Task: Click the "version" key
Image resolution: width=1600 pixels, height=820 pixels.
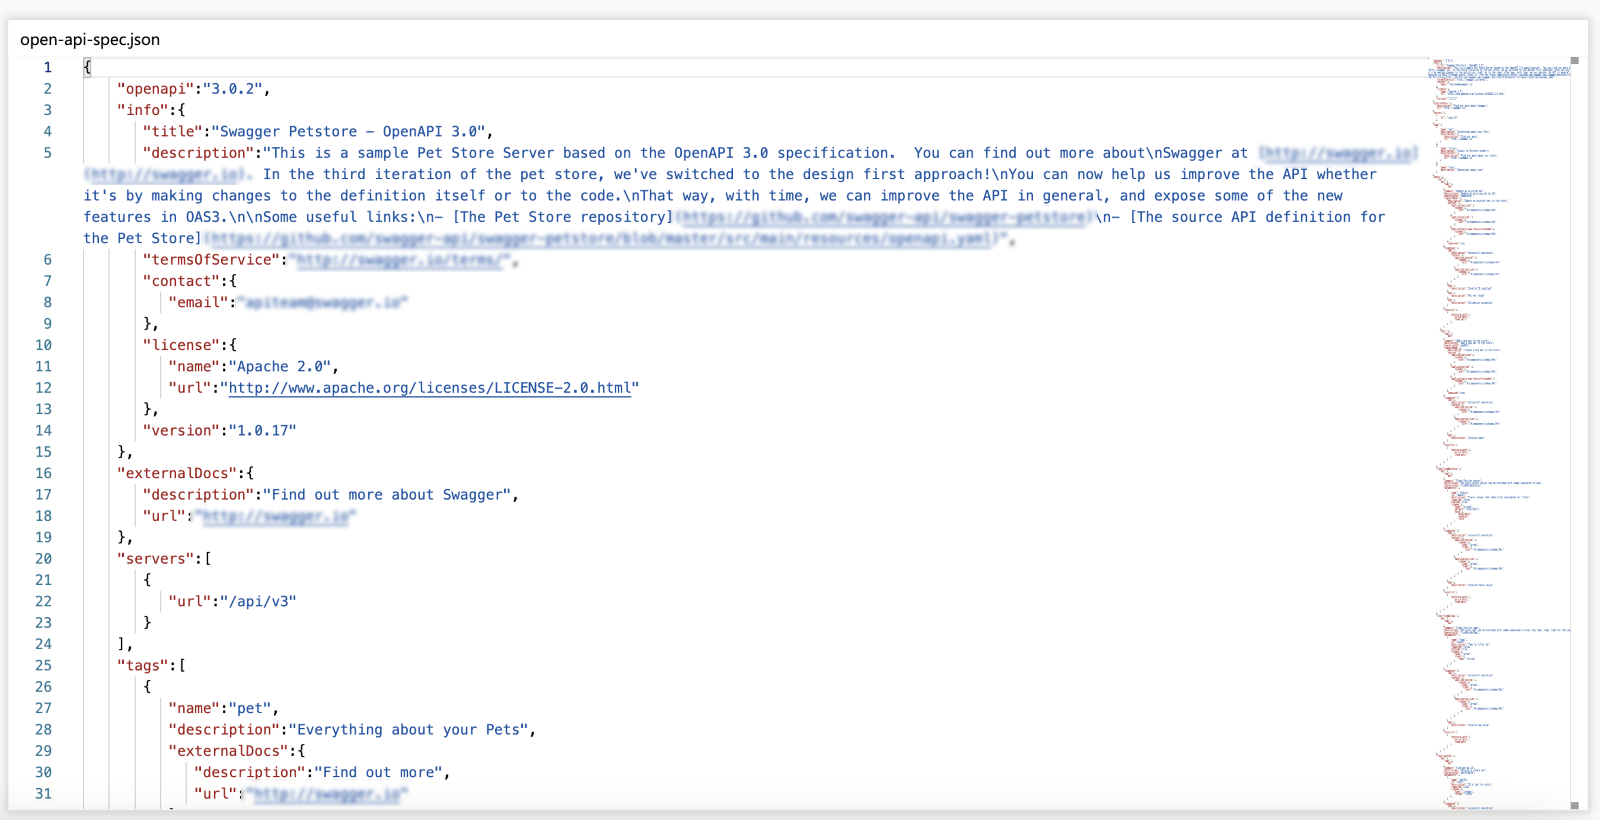Action: [182, 431]
